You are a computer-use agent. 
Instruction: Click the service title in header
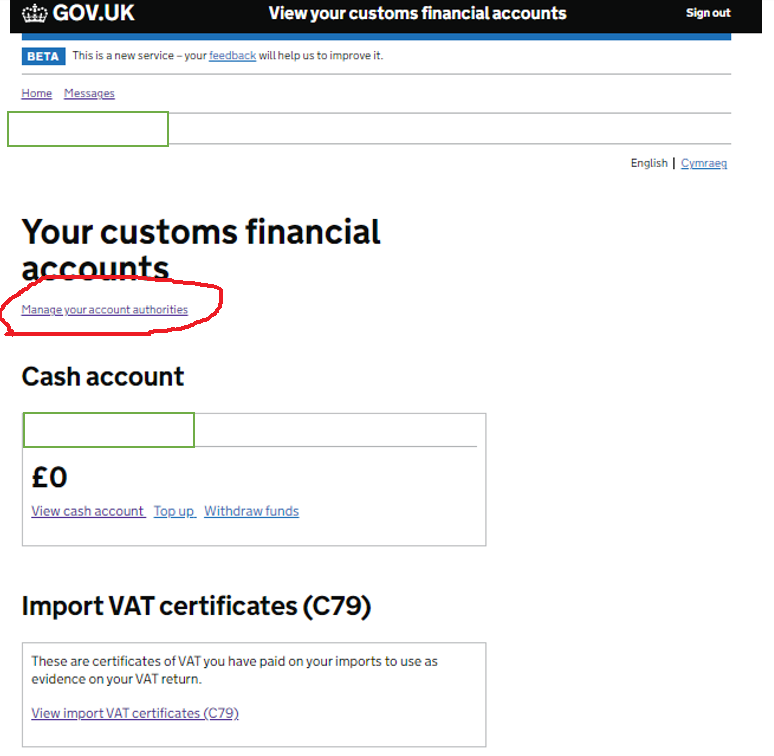click(x=417, y=13)
